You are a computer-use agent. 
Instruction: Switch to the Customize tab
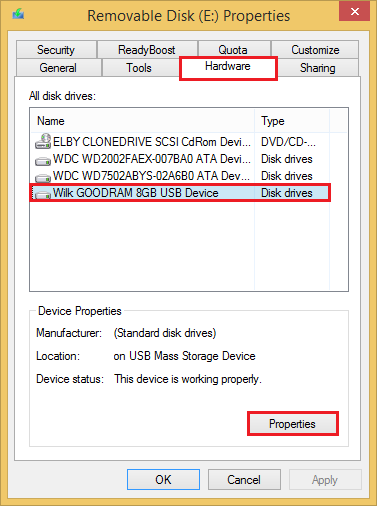pos(315,50)
